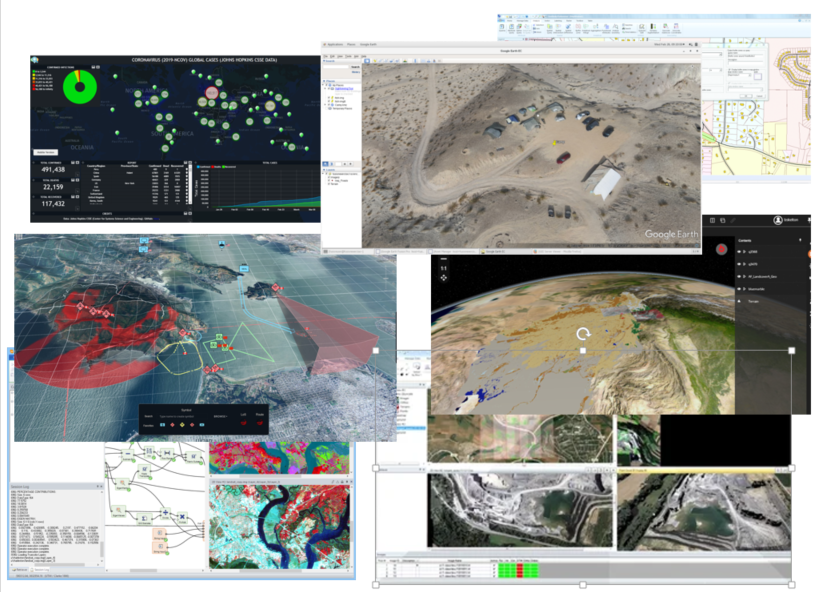Viewport: 829px width, 592px height.
Task: Hide the q2068 layer with its eye toggle
Action: click(739, 252)
